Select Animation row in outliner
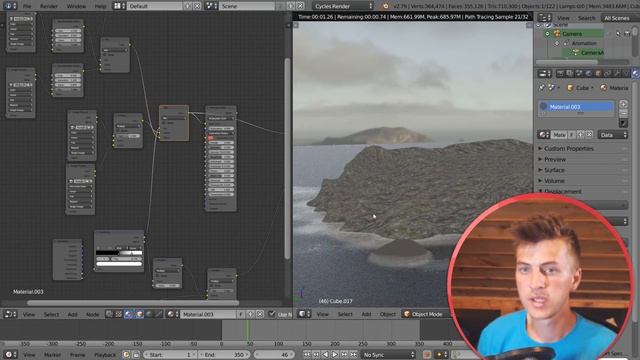640x360 pixels. tap(584, 43)
